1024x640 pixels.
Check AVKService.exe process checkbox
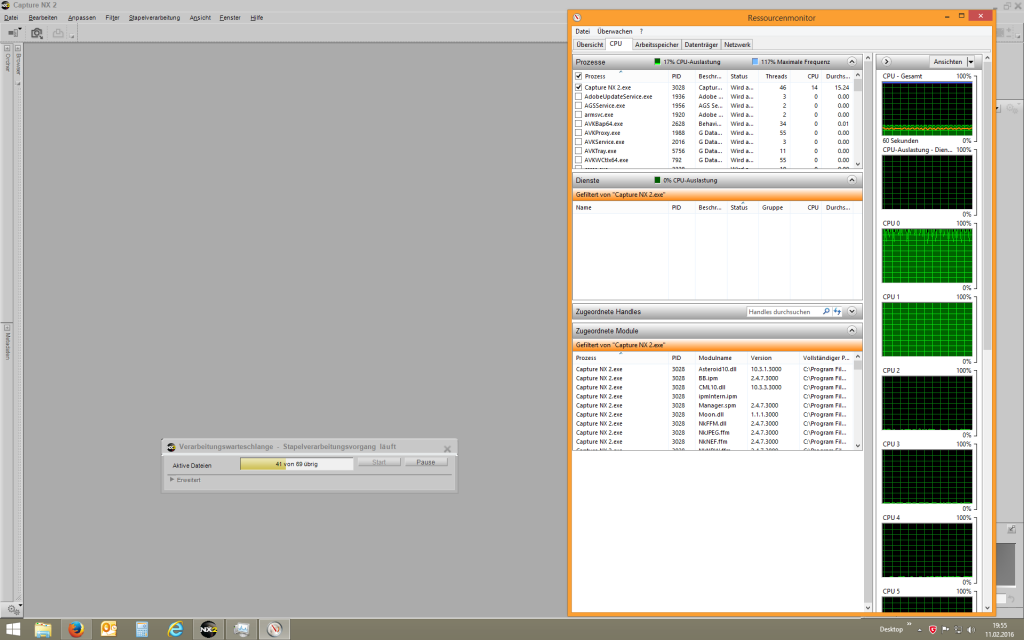click(579, 142)
